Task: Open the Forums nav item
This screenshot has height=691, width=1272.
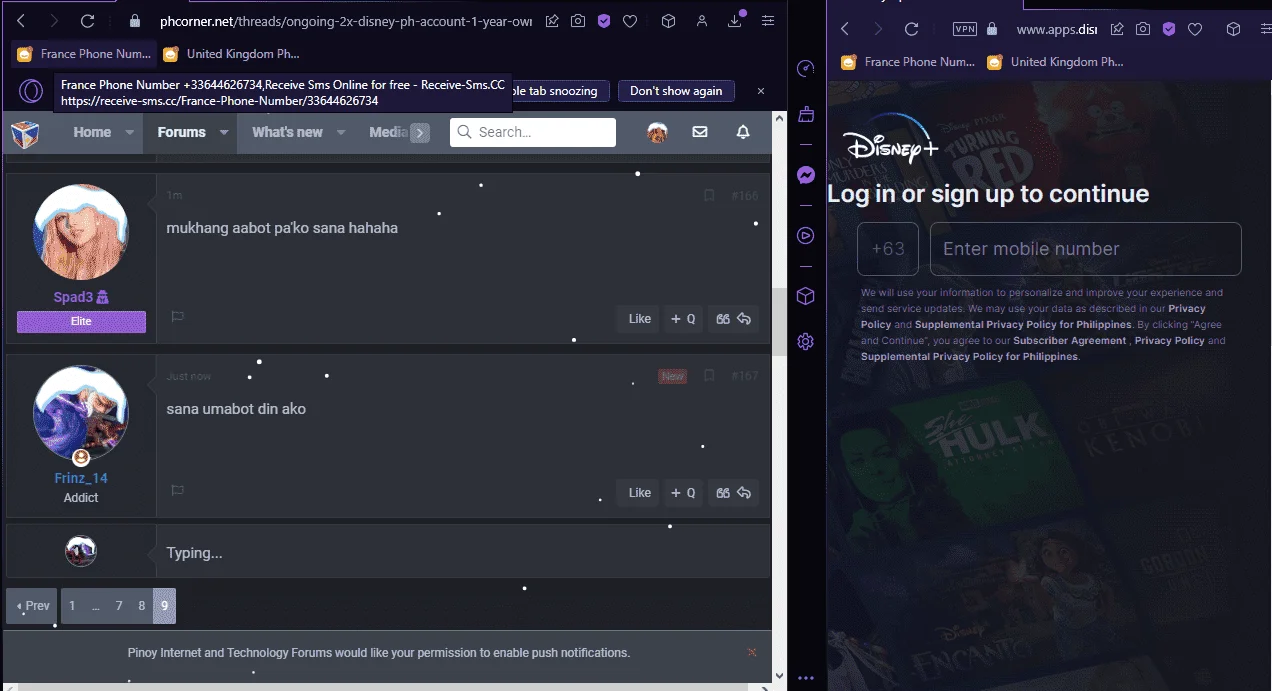Action: tap(181, 132)
